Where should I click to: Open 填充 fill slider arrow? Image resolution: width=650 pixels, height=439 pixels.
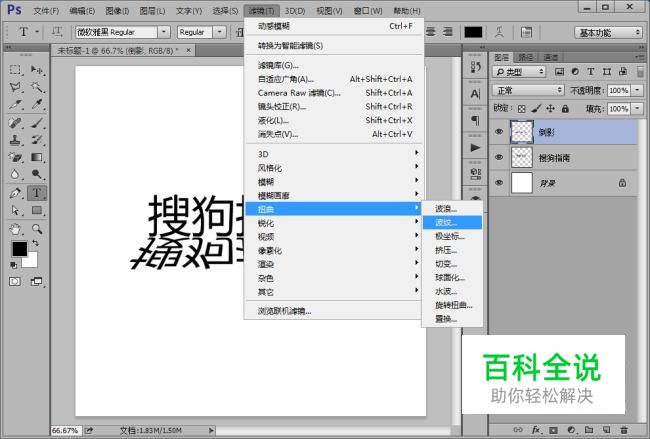[637, 109]
